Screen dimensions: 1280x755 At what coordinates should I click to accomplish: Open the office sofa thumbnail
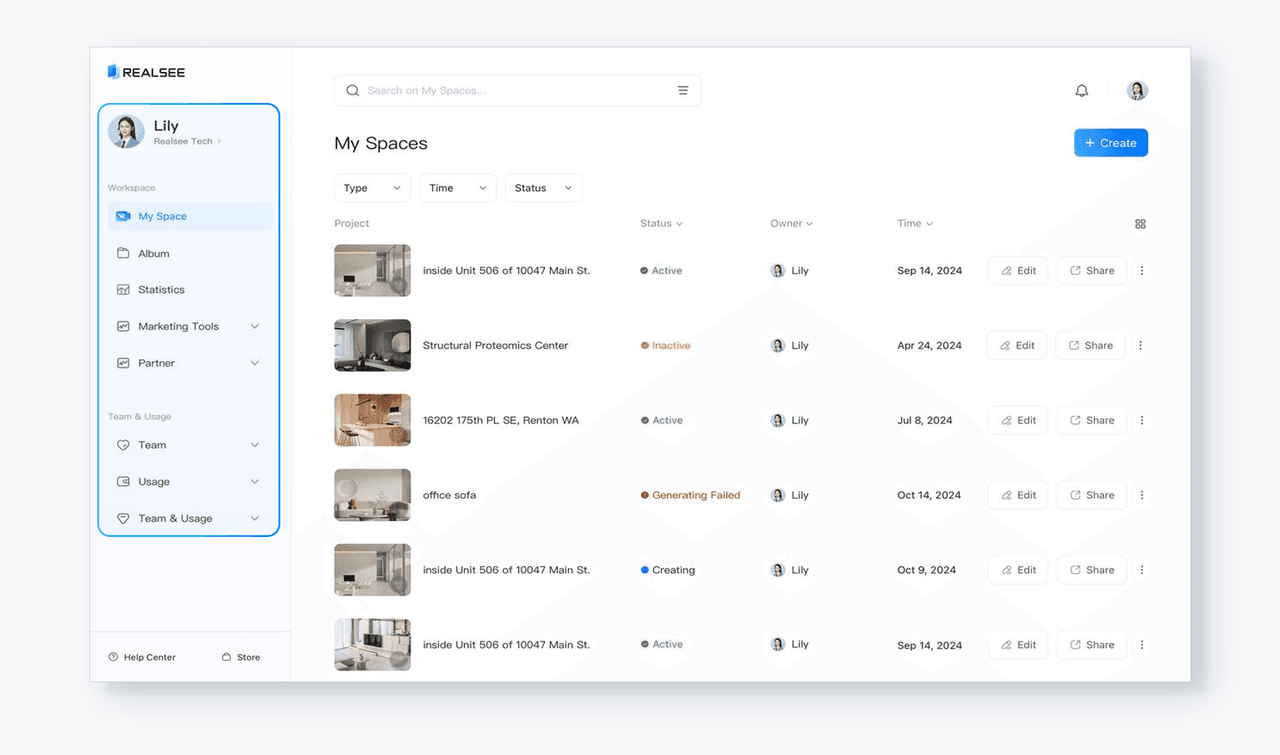(372, 495)
